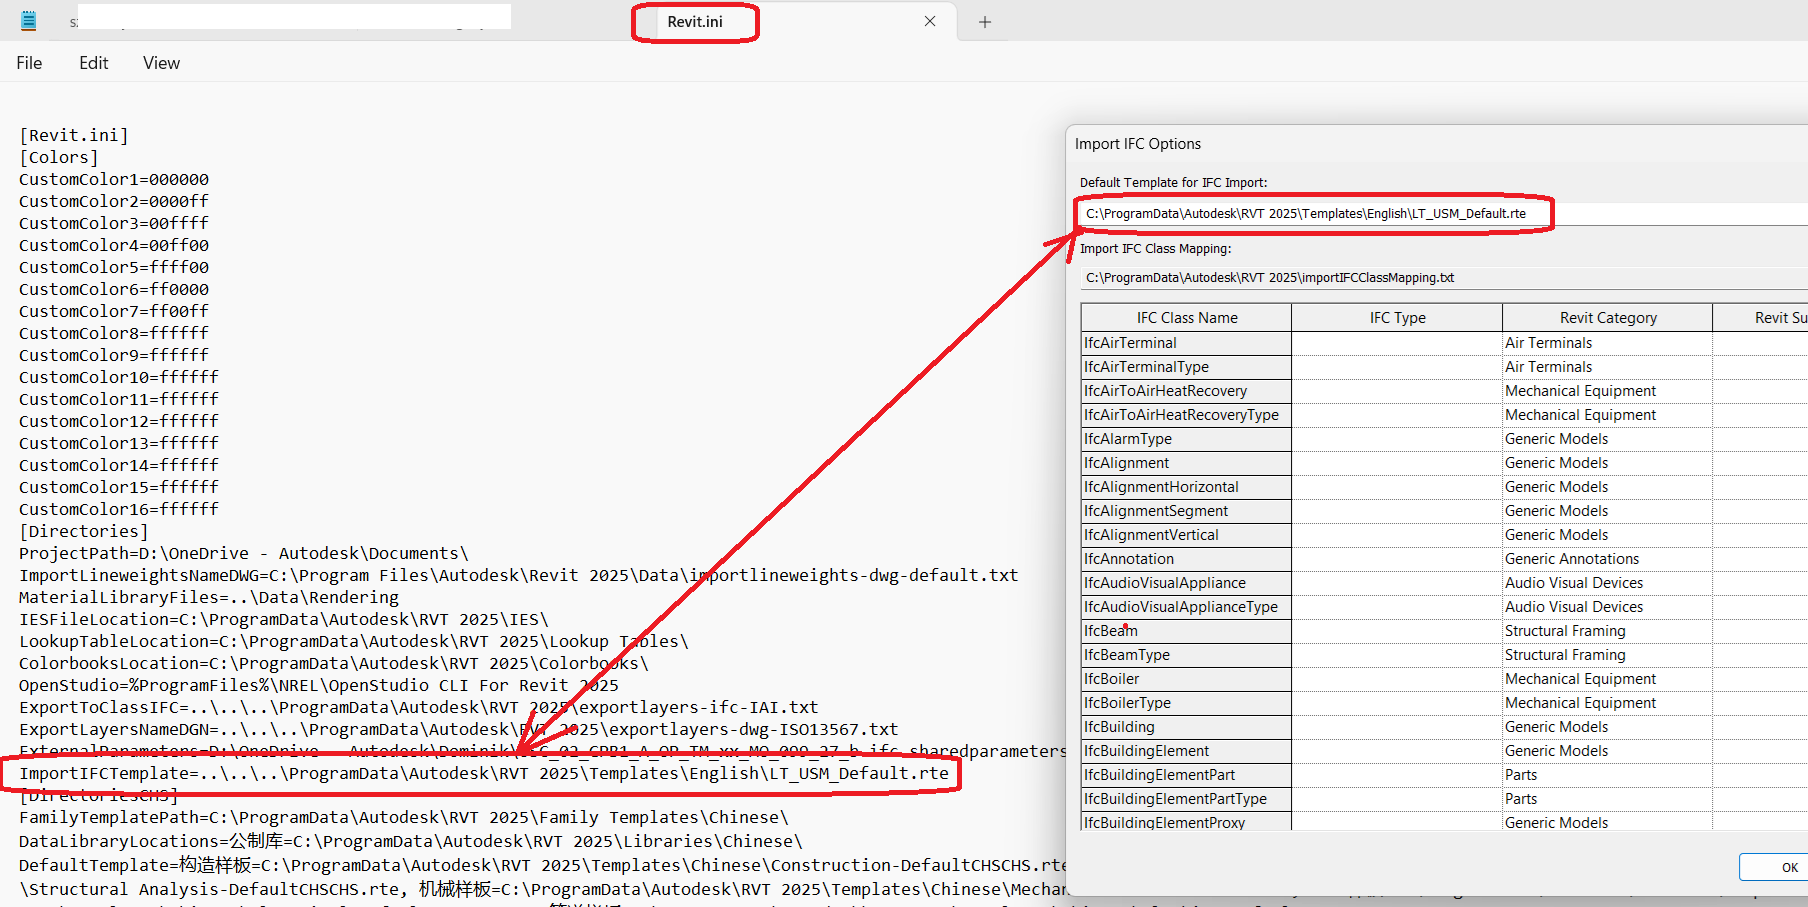This screenshot has width=1808, height=907.
Task: Click the IFC Type column header
Action: pyautogui.click(x=1396, y=317)
